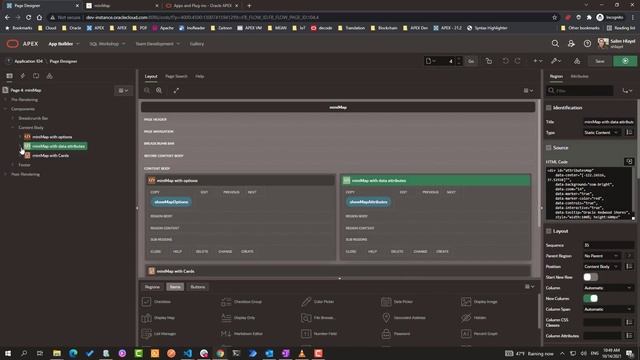Switch to the Buttons gallery tab

pyautogui.click(x=198, y=287)
